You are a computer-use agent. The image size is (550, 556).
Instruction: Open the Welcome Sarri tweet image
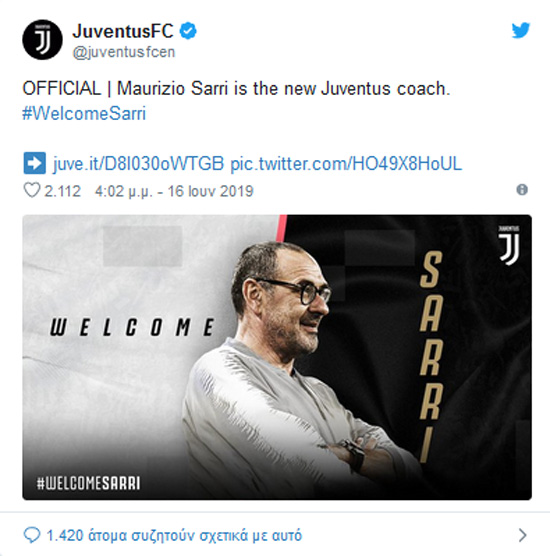point(277,357)
